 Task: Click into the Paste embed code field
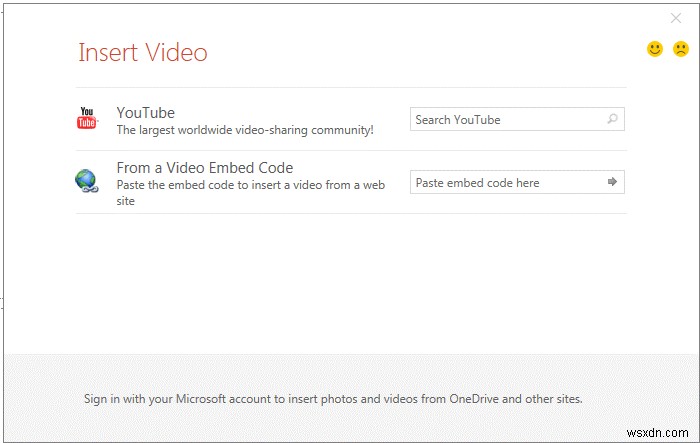click(x=505, y=183)
